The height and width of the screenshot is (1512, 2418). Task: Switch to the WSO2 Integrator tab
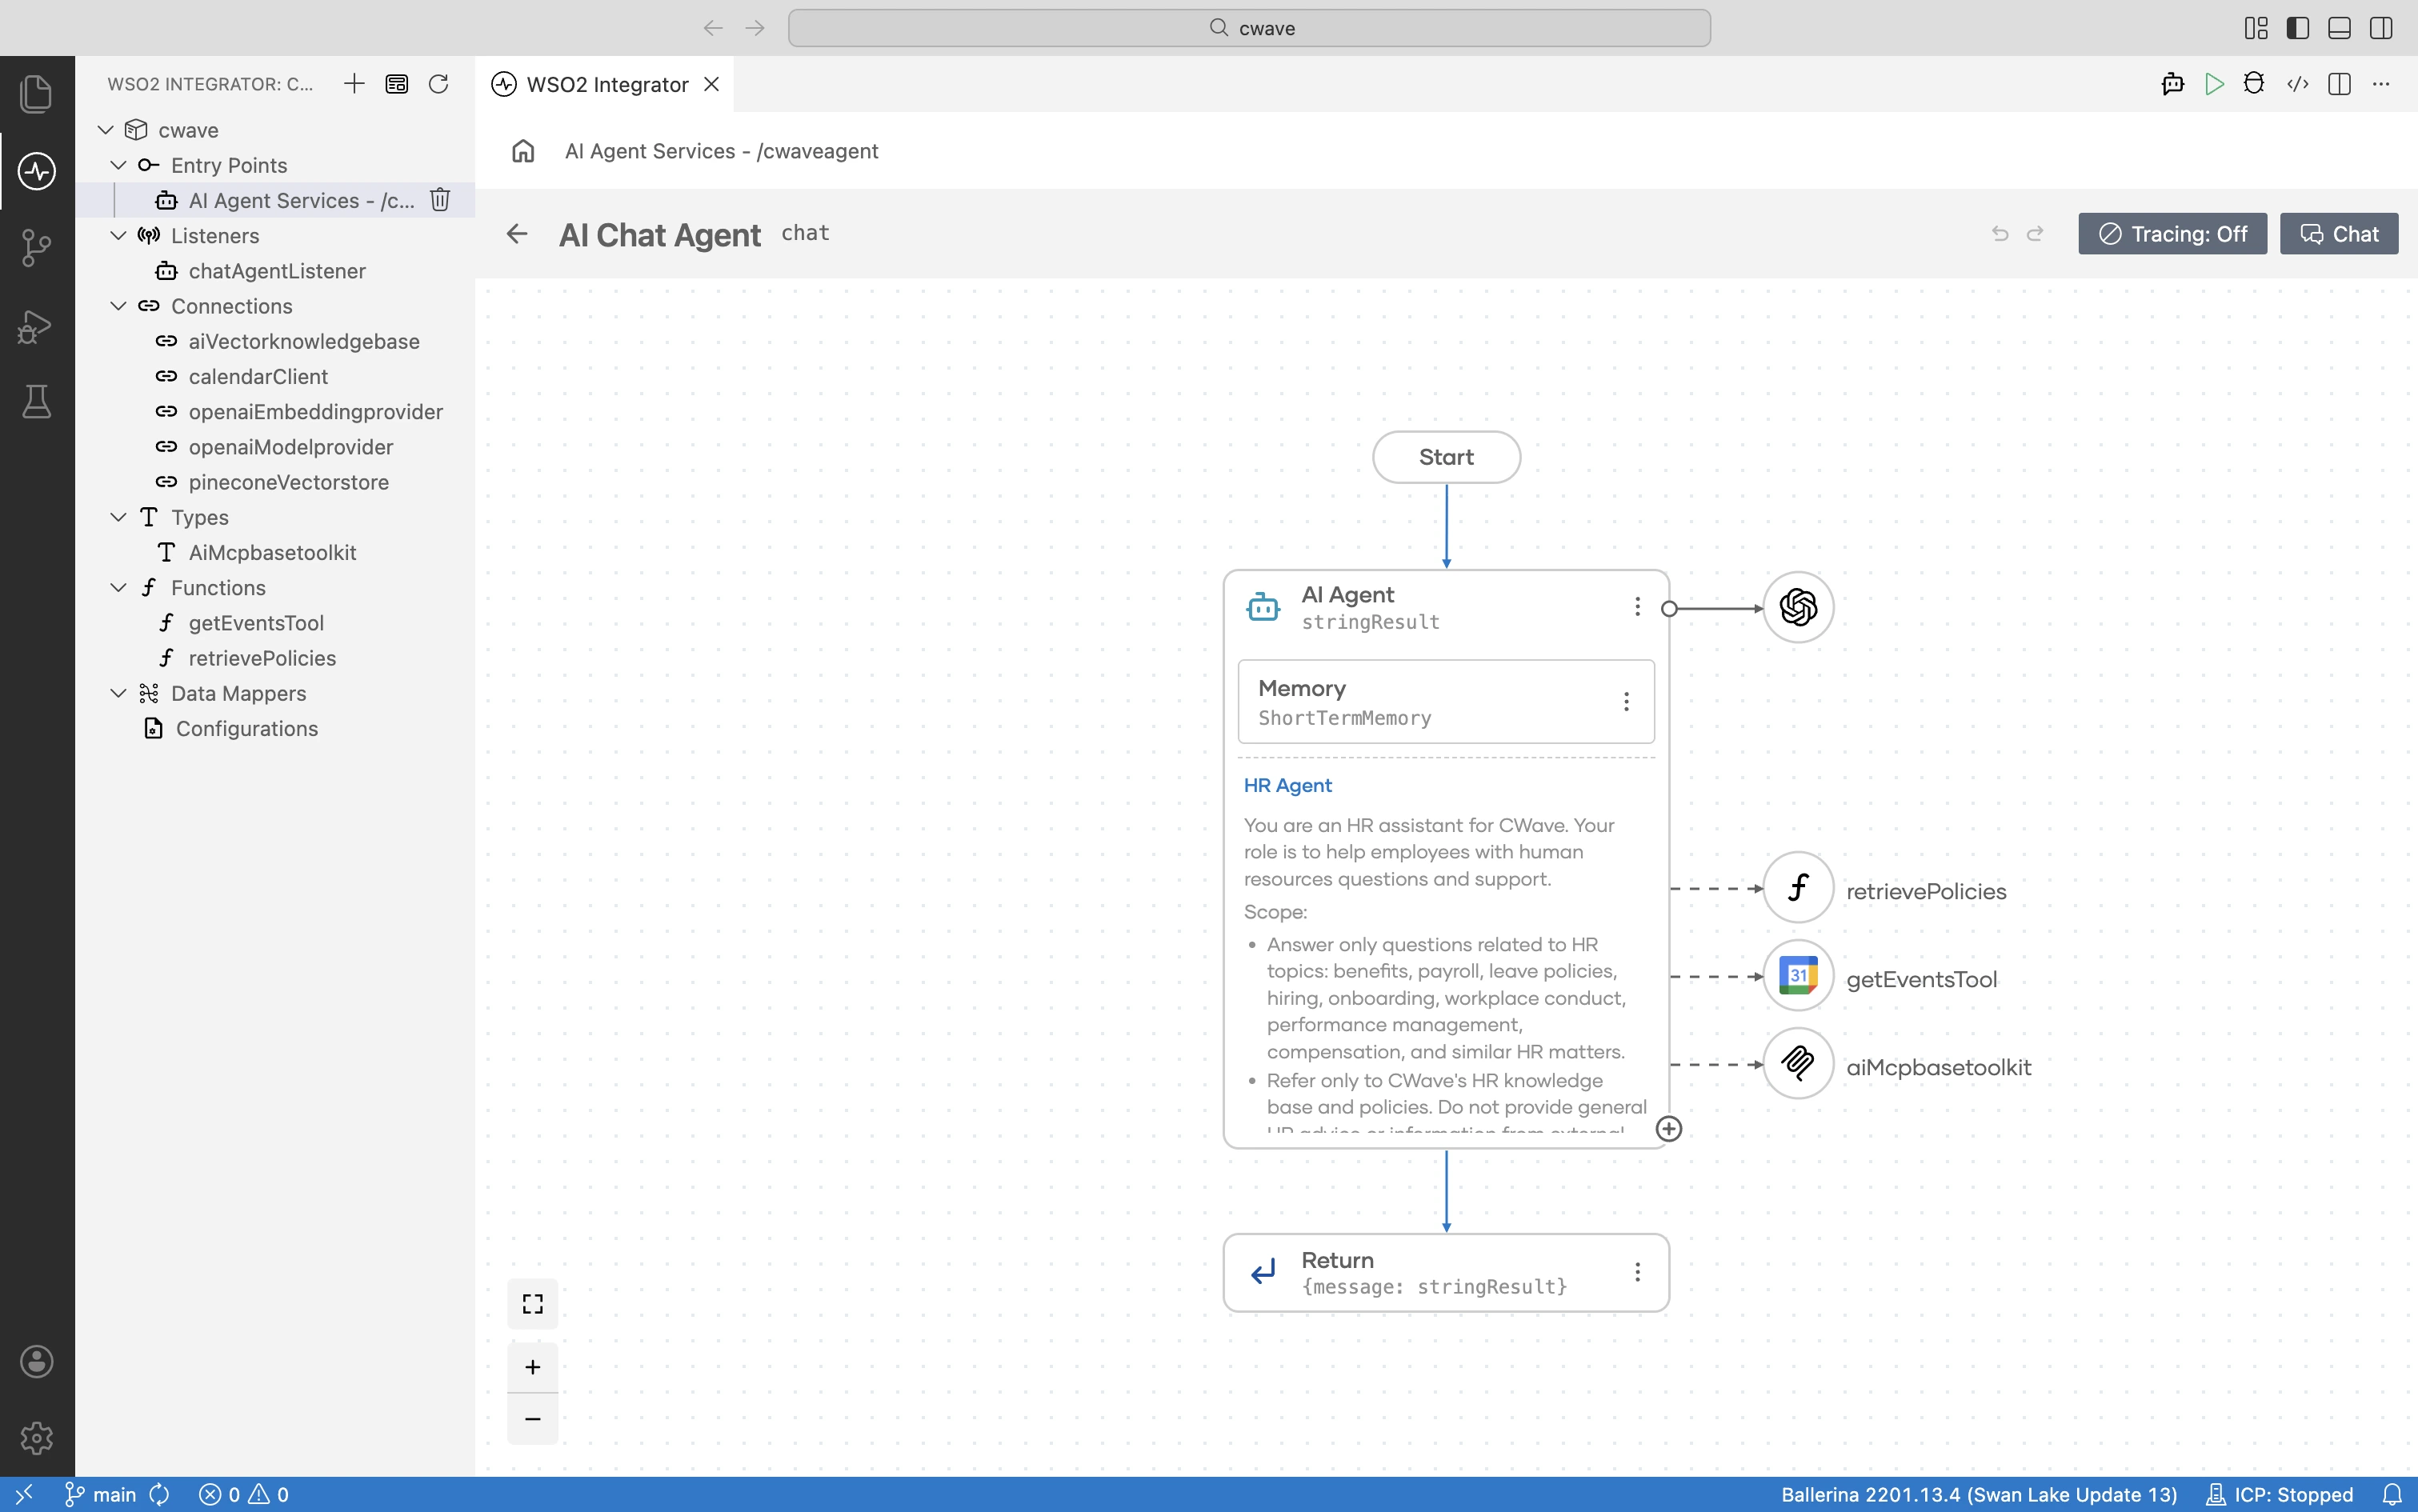tap(606, 84)
